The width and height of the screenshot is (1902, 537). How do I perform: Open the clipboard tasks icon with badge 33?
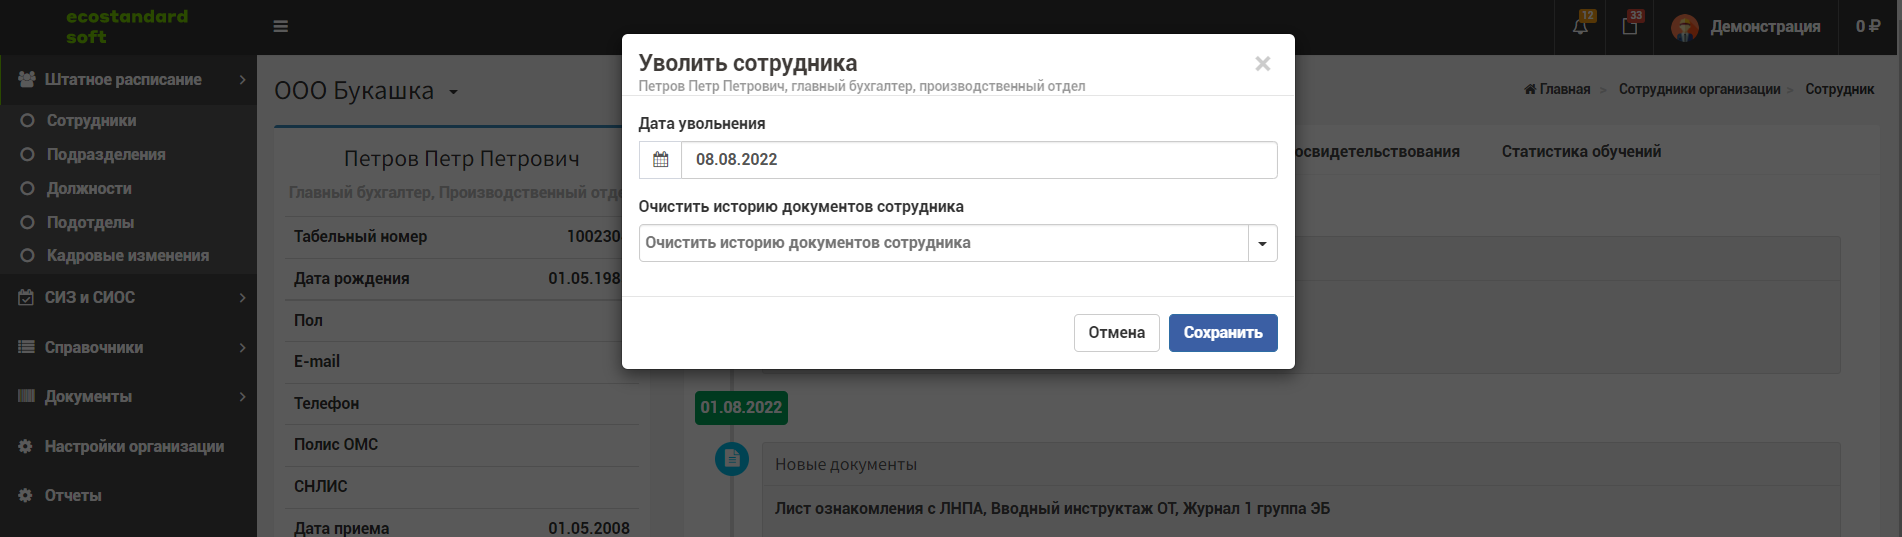click(1630, 27)
